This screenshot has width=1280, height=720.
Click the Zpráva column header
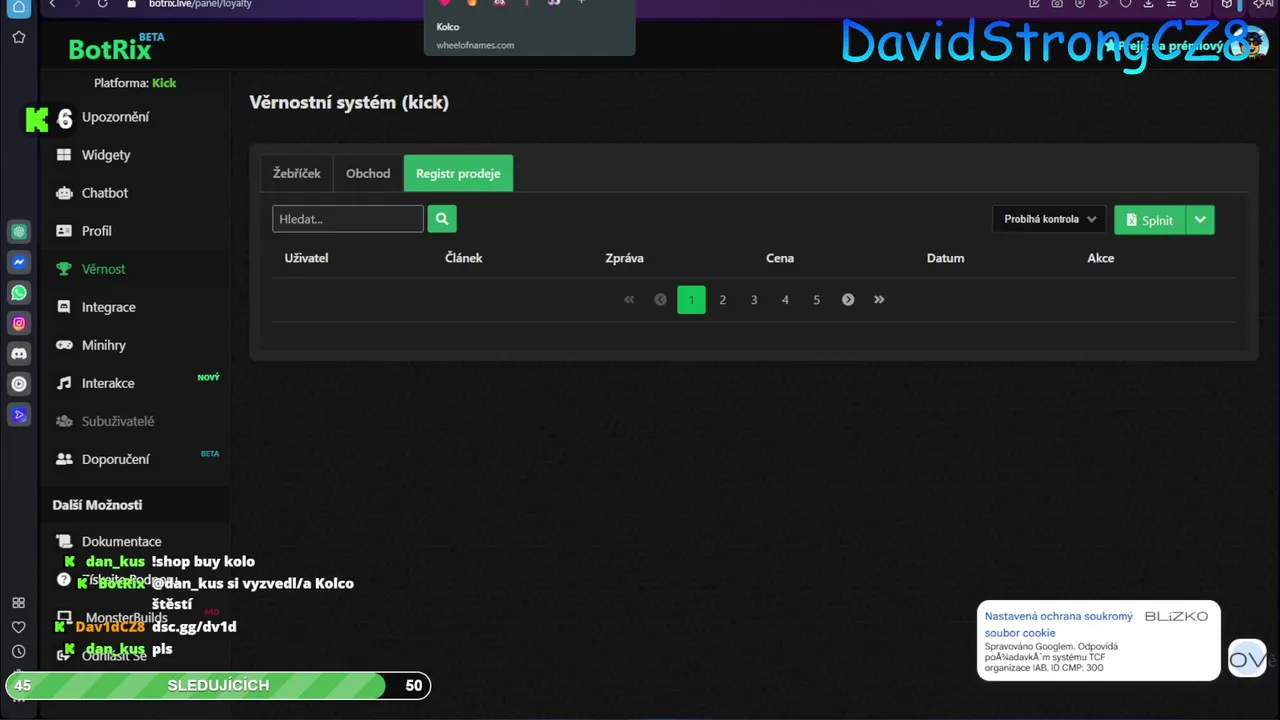point(624,258)
